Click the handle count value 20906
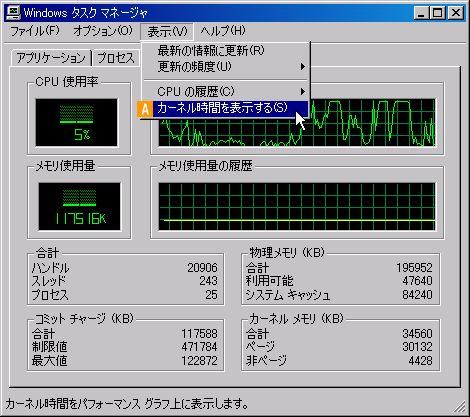This screenshot has height=417, width=470. click(x=202, y=268)
